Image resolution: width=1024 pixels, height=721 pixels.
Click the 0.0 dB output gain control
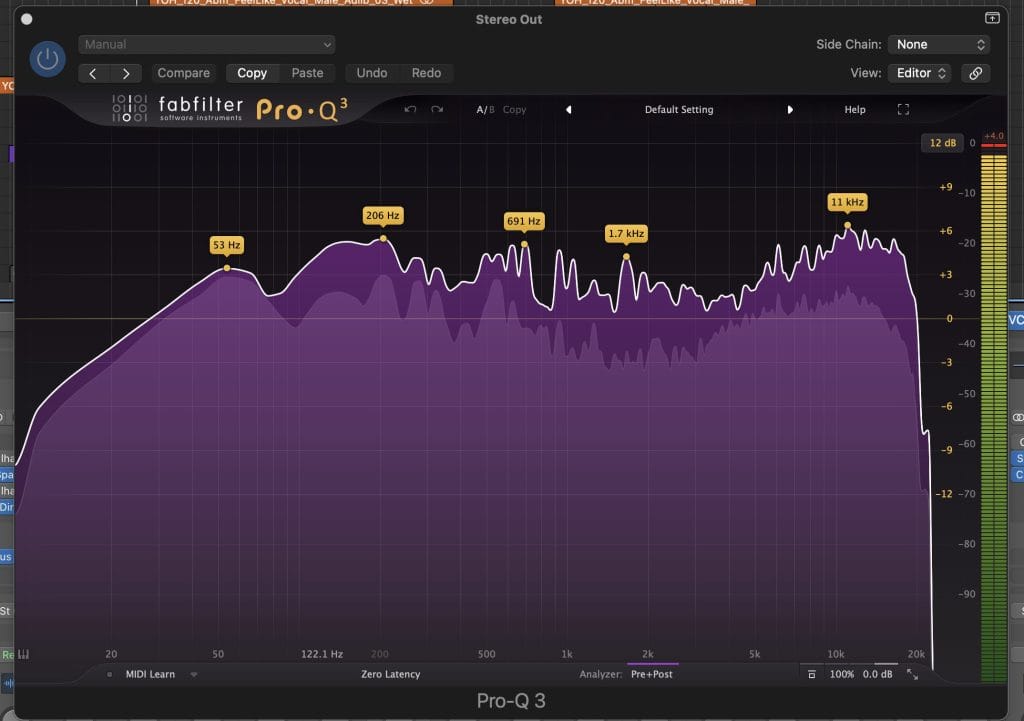point(877,675)
